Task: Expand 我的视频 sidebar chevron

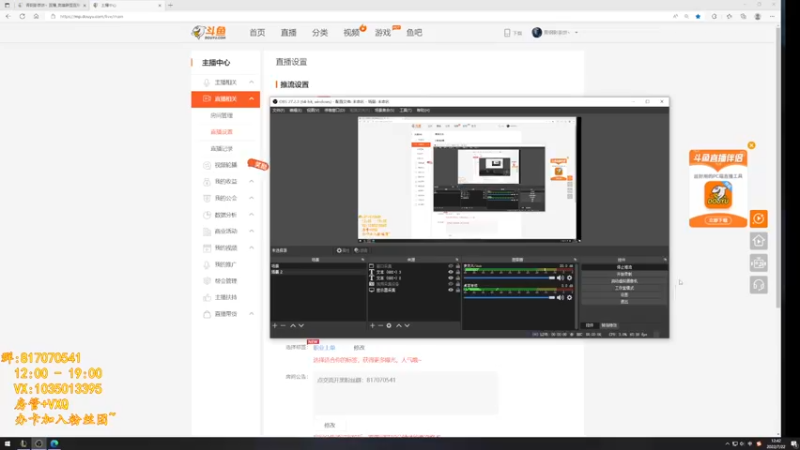Action: pyautogui.click(x=252, y=248)
